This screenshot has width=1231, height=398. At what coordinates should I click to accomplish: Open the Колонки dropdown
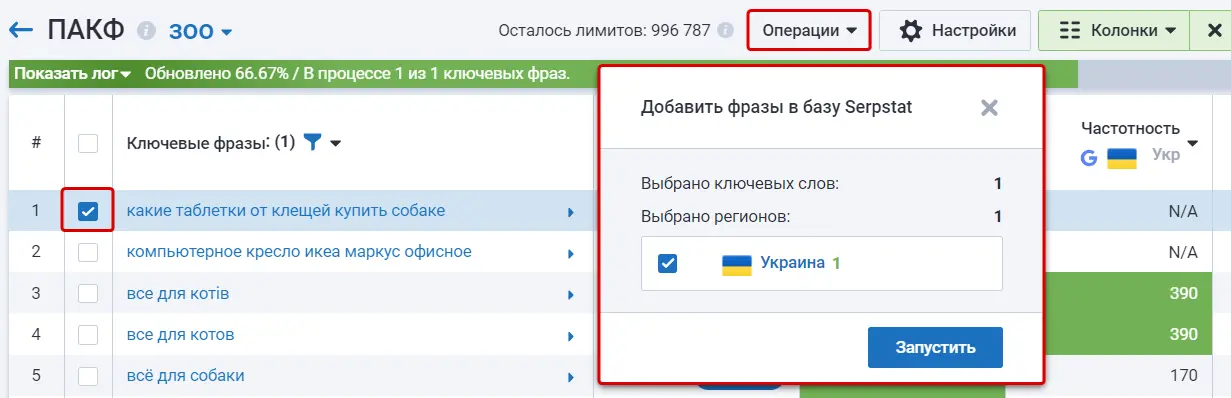click(1114, 31)
